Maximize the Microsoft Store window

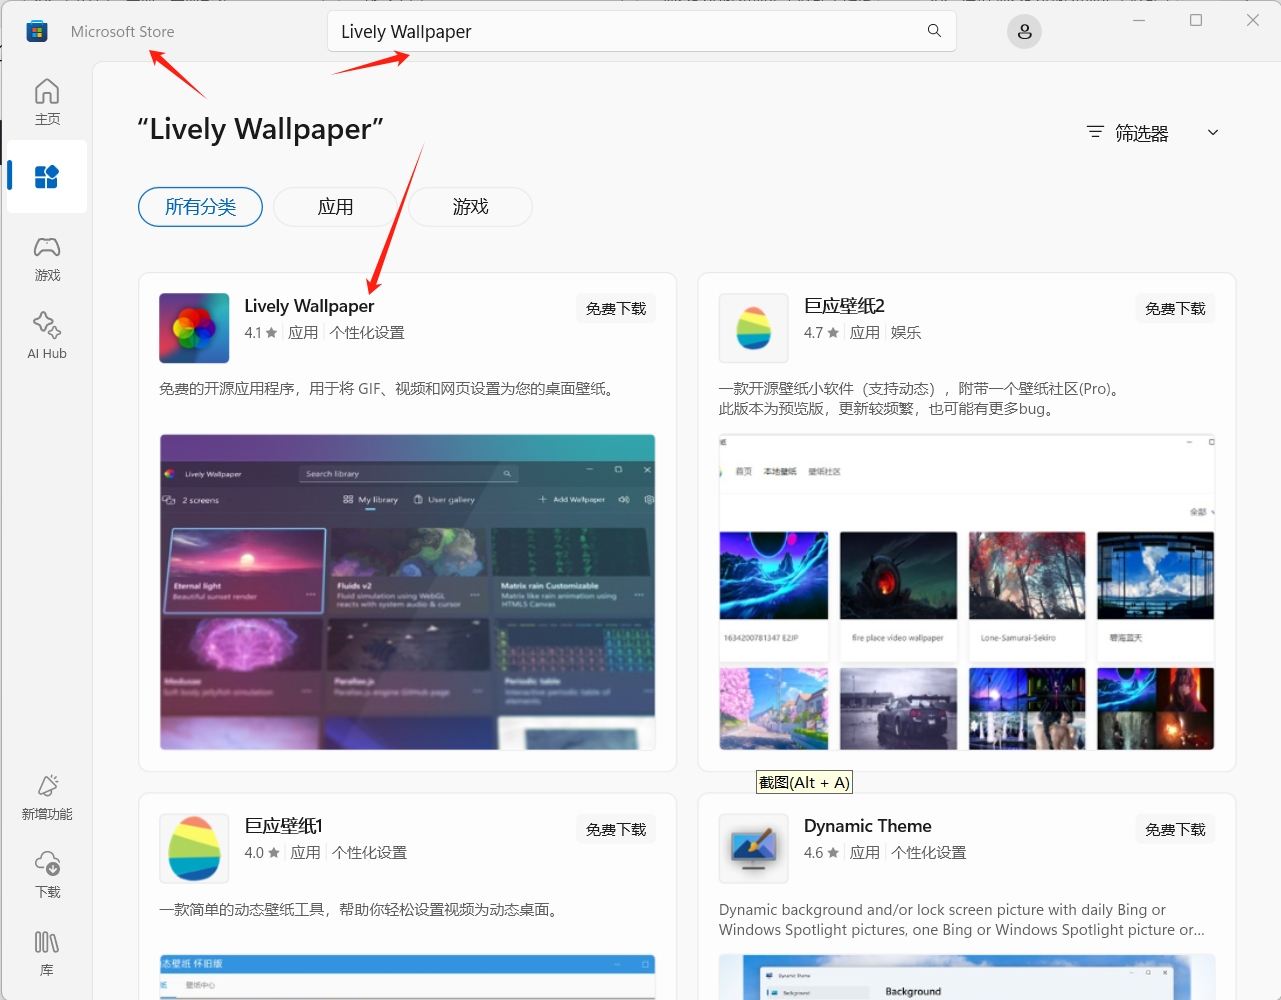1196,20
